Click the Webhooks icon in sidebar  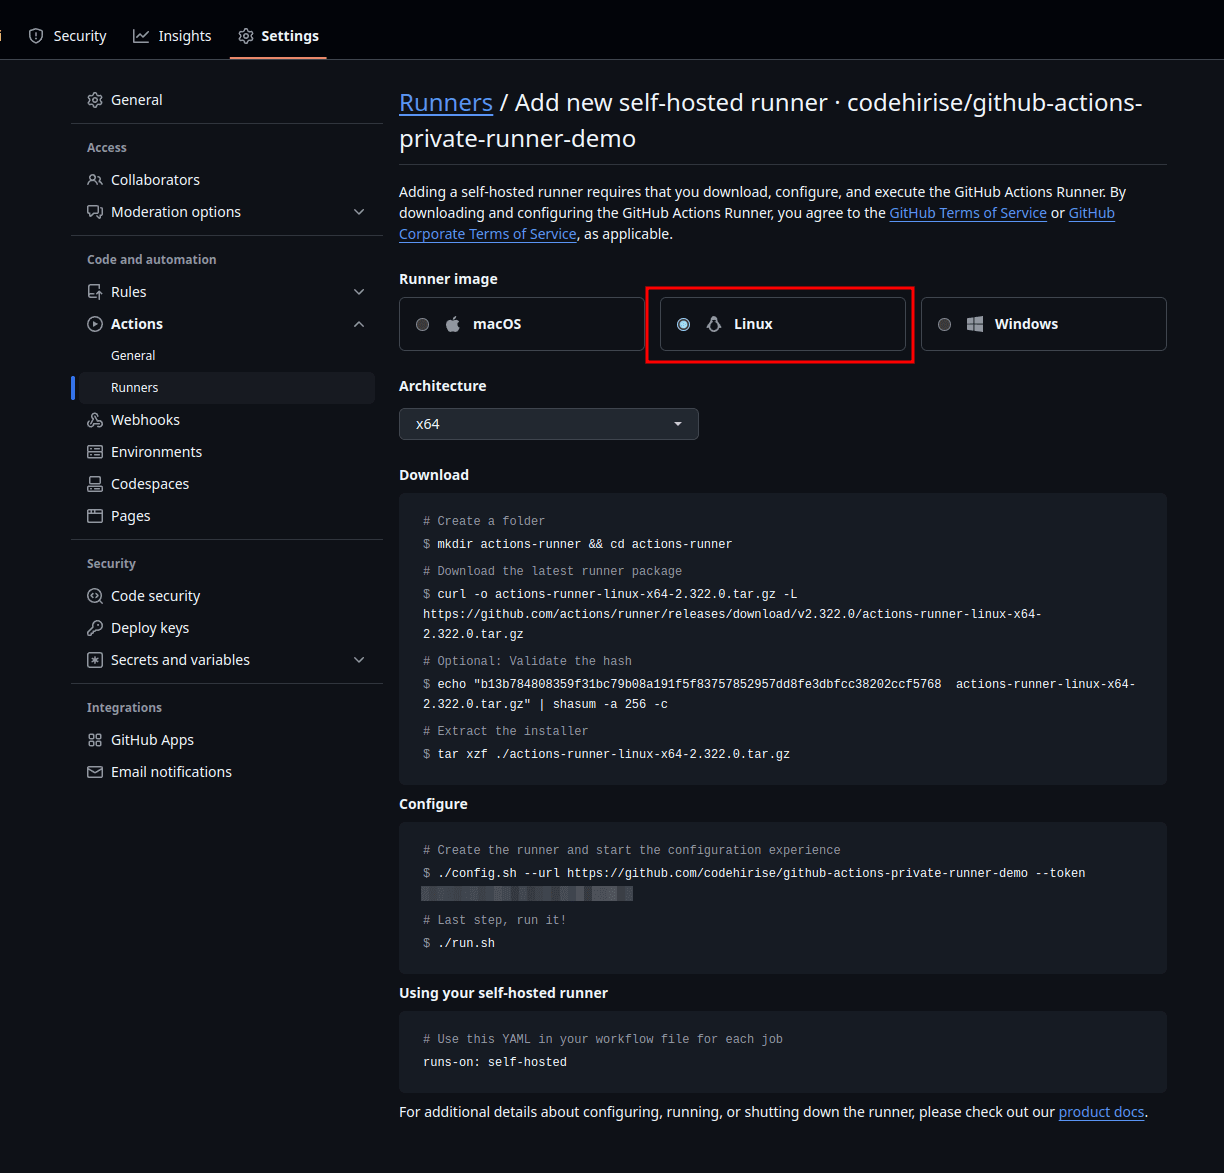coord(95,419)
